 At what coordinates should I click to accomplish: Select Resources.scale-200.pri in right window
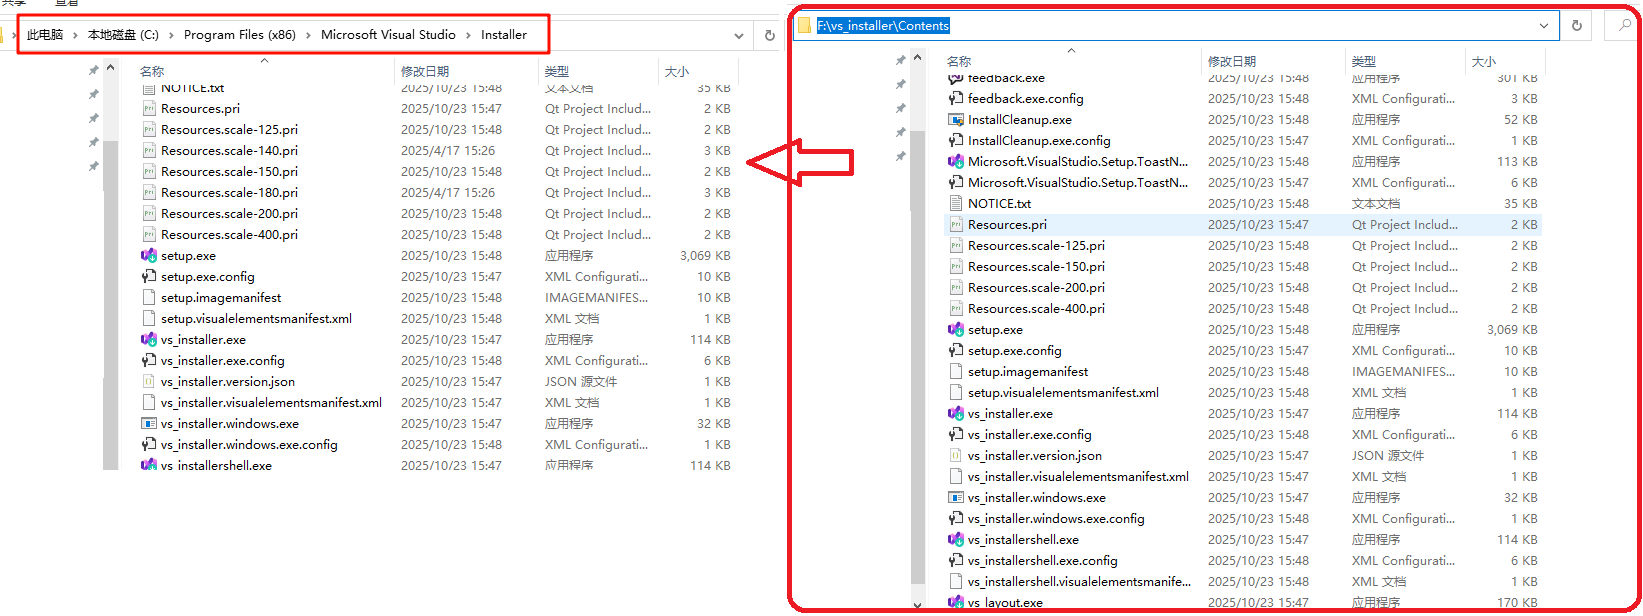click(1036, 288)
